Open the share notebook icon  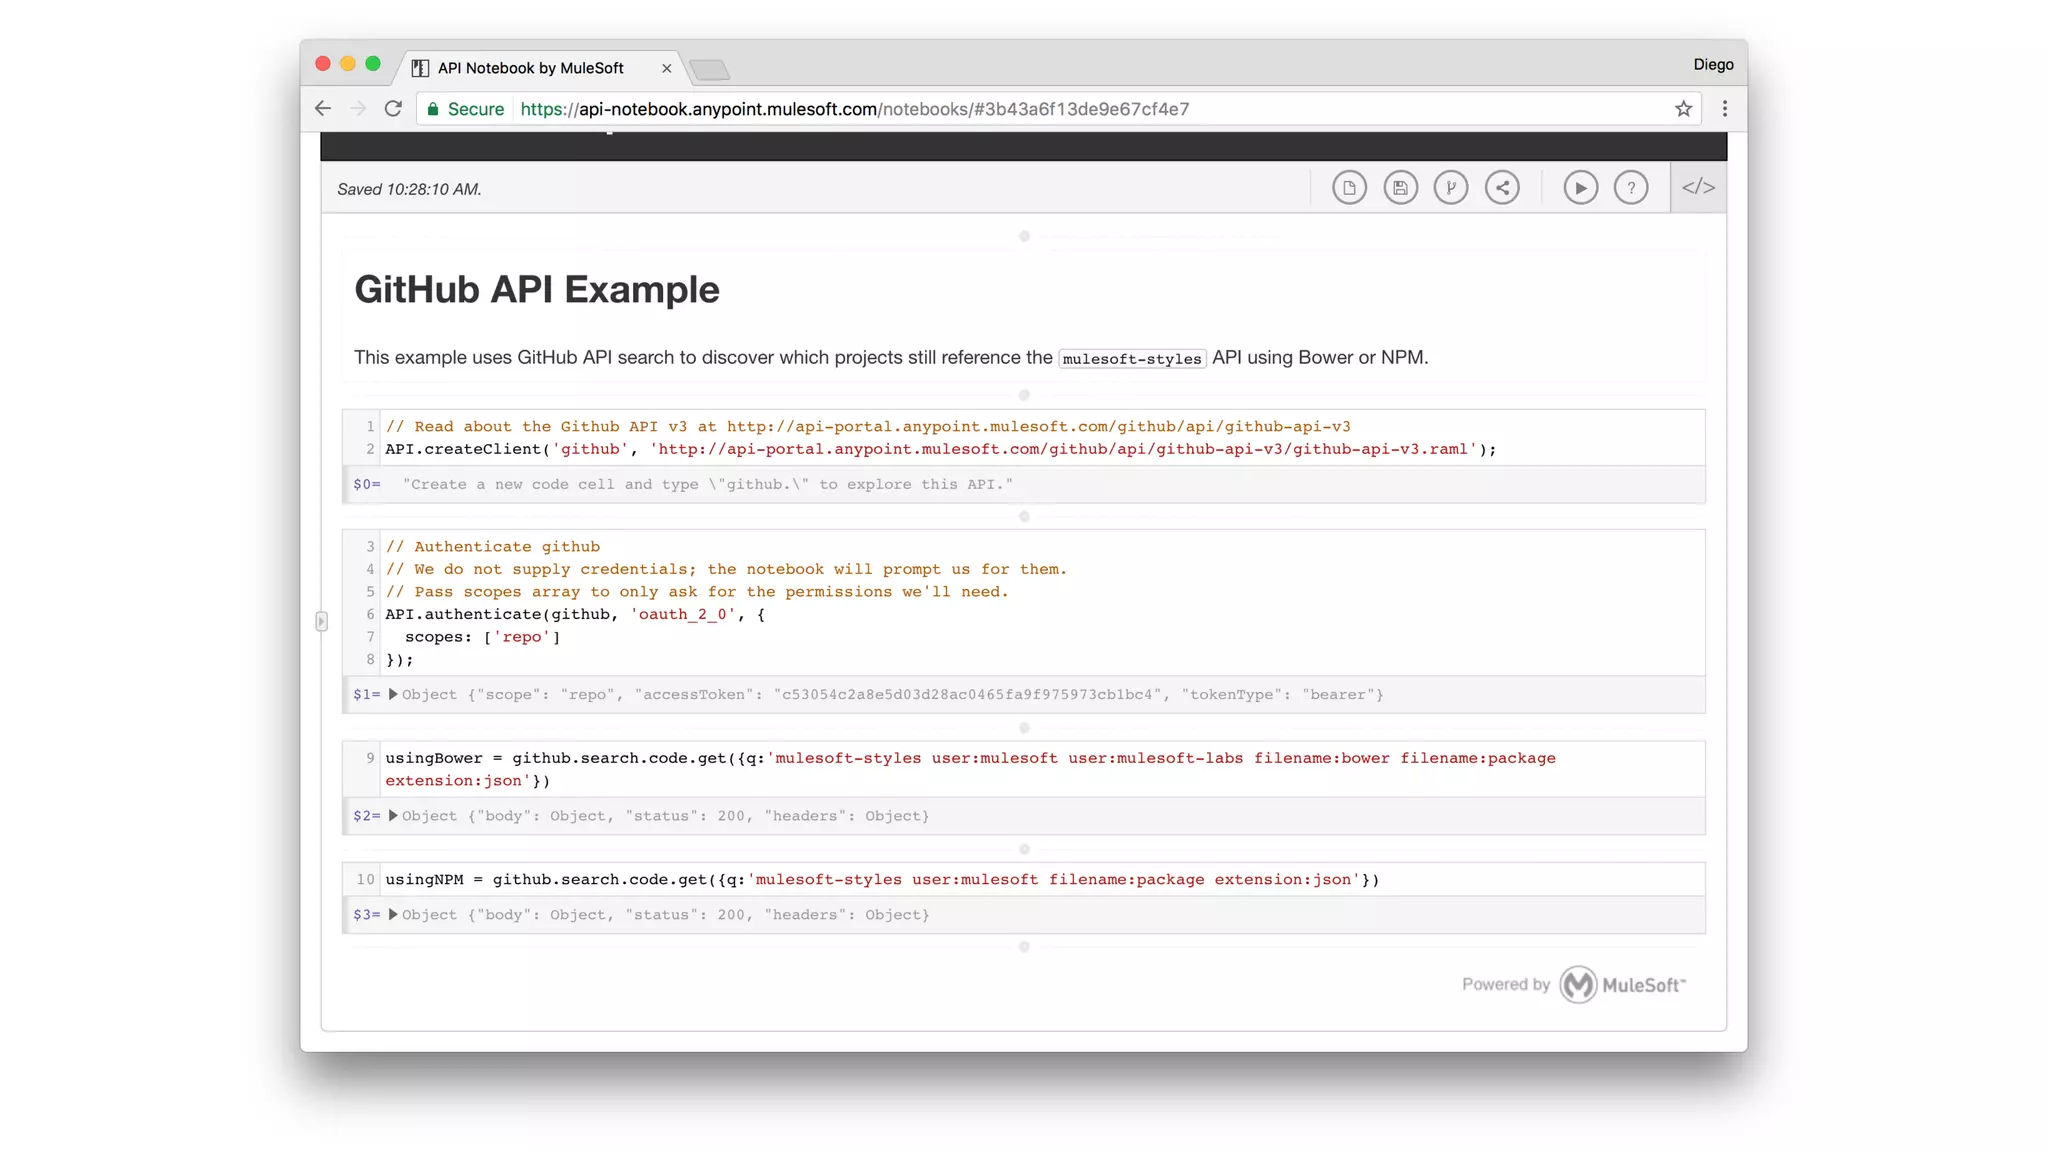tap(1502, 188)
